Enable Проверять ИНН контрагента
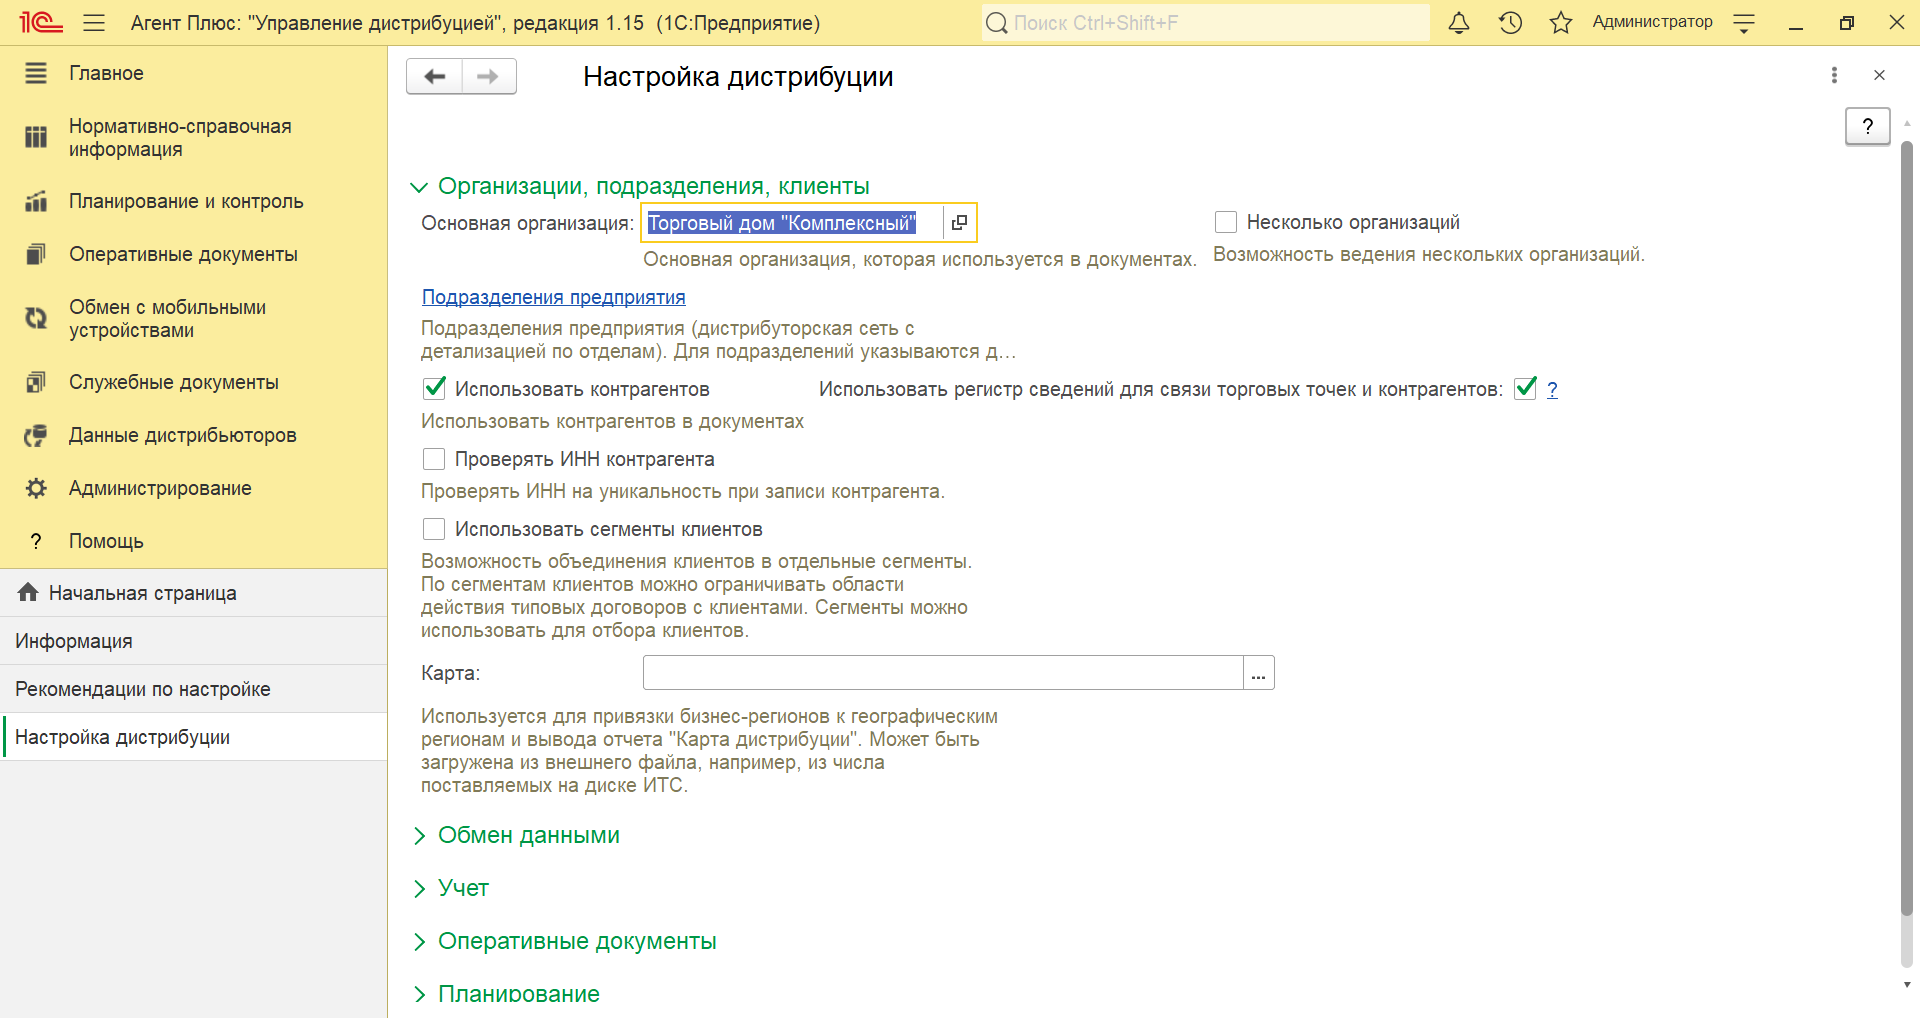1920x1018 pixels. click(434, 459)
